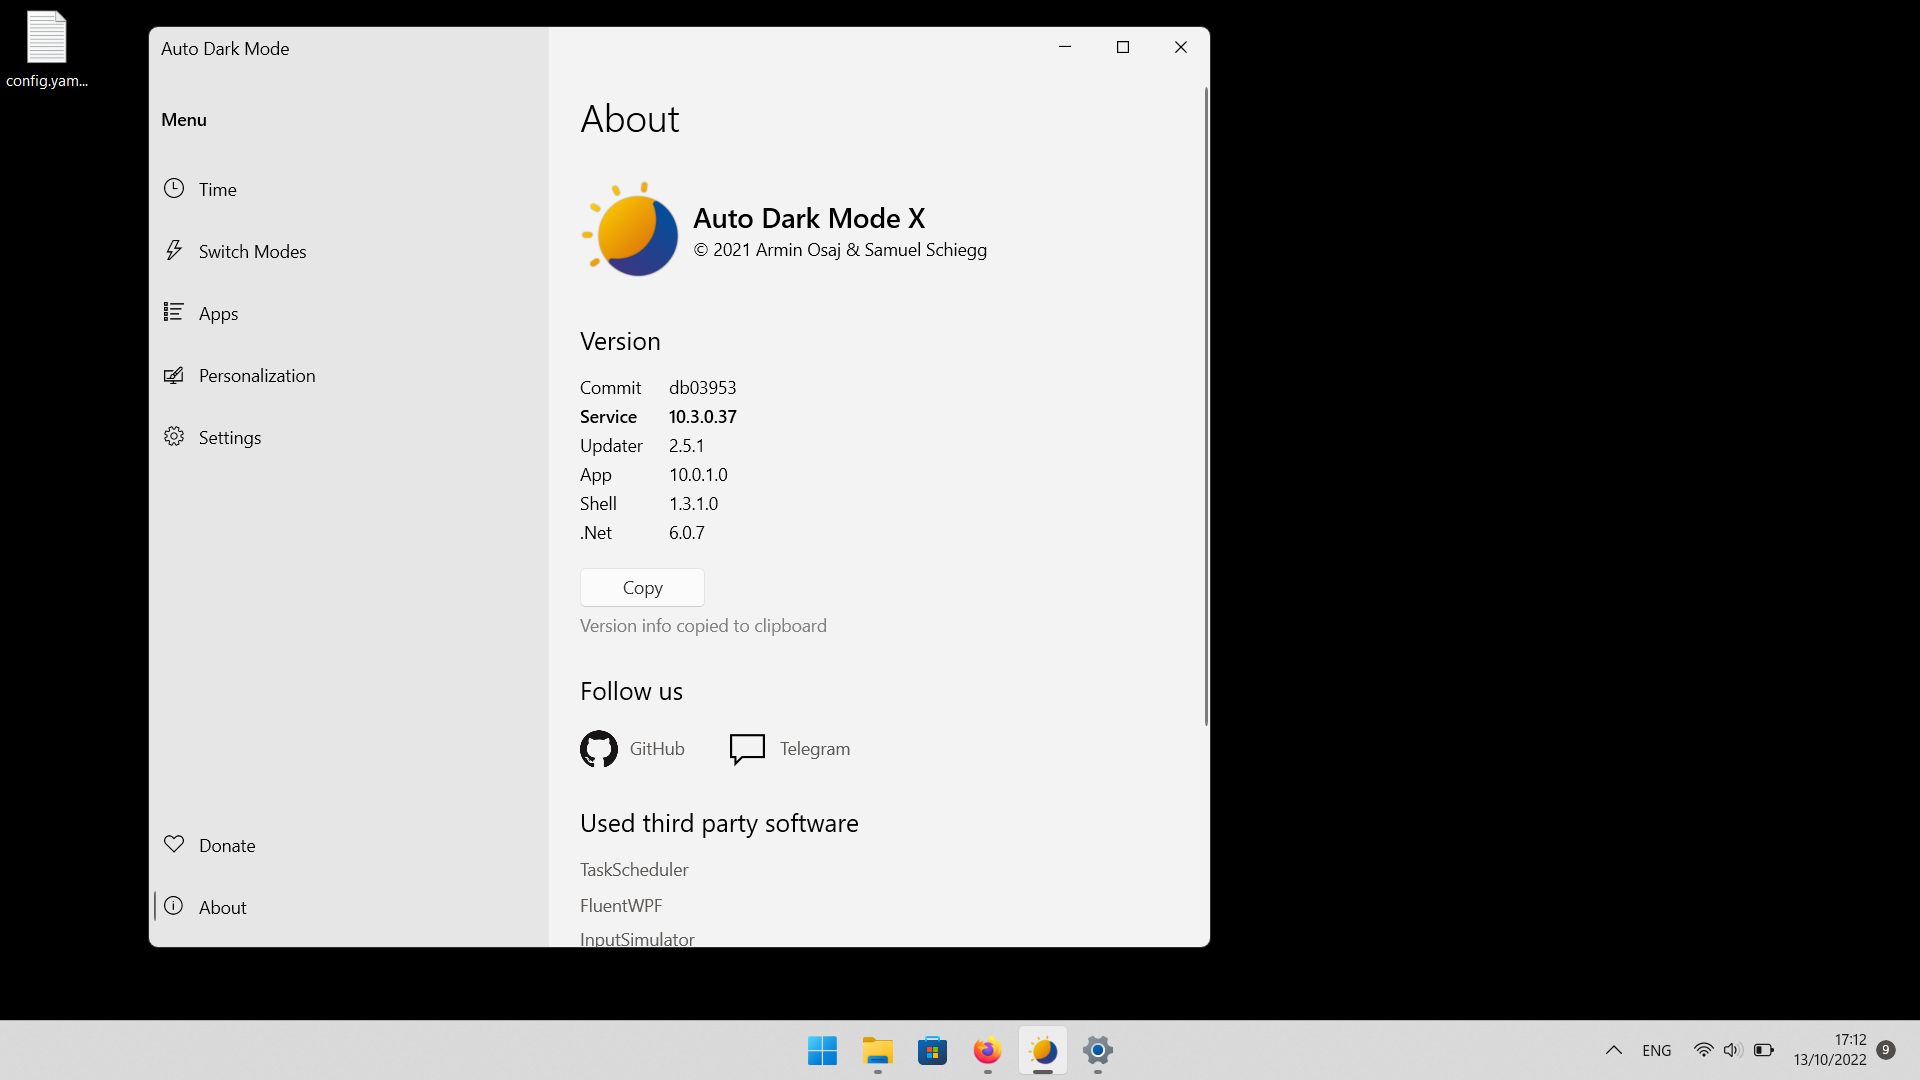Screen dimensions: 1920x1080
Task: Launch Firefox from the taskbar
Action: [987, 1050]
